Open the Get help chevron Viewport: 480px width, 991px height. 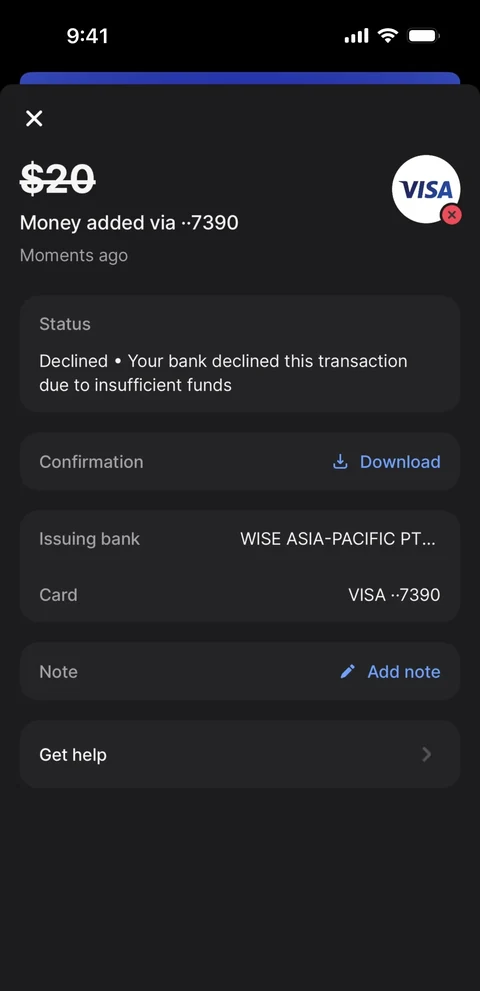[427, 754]
